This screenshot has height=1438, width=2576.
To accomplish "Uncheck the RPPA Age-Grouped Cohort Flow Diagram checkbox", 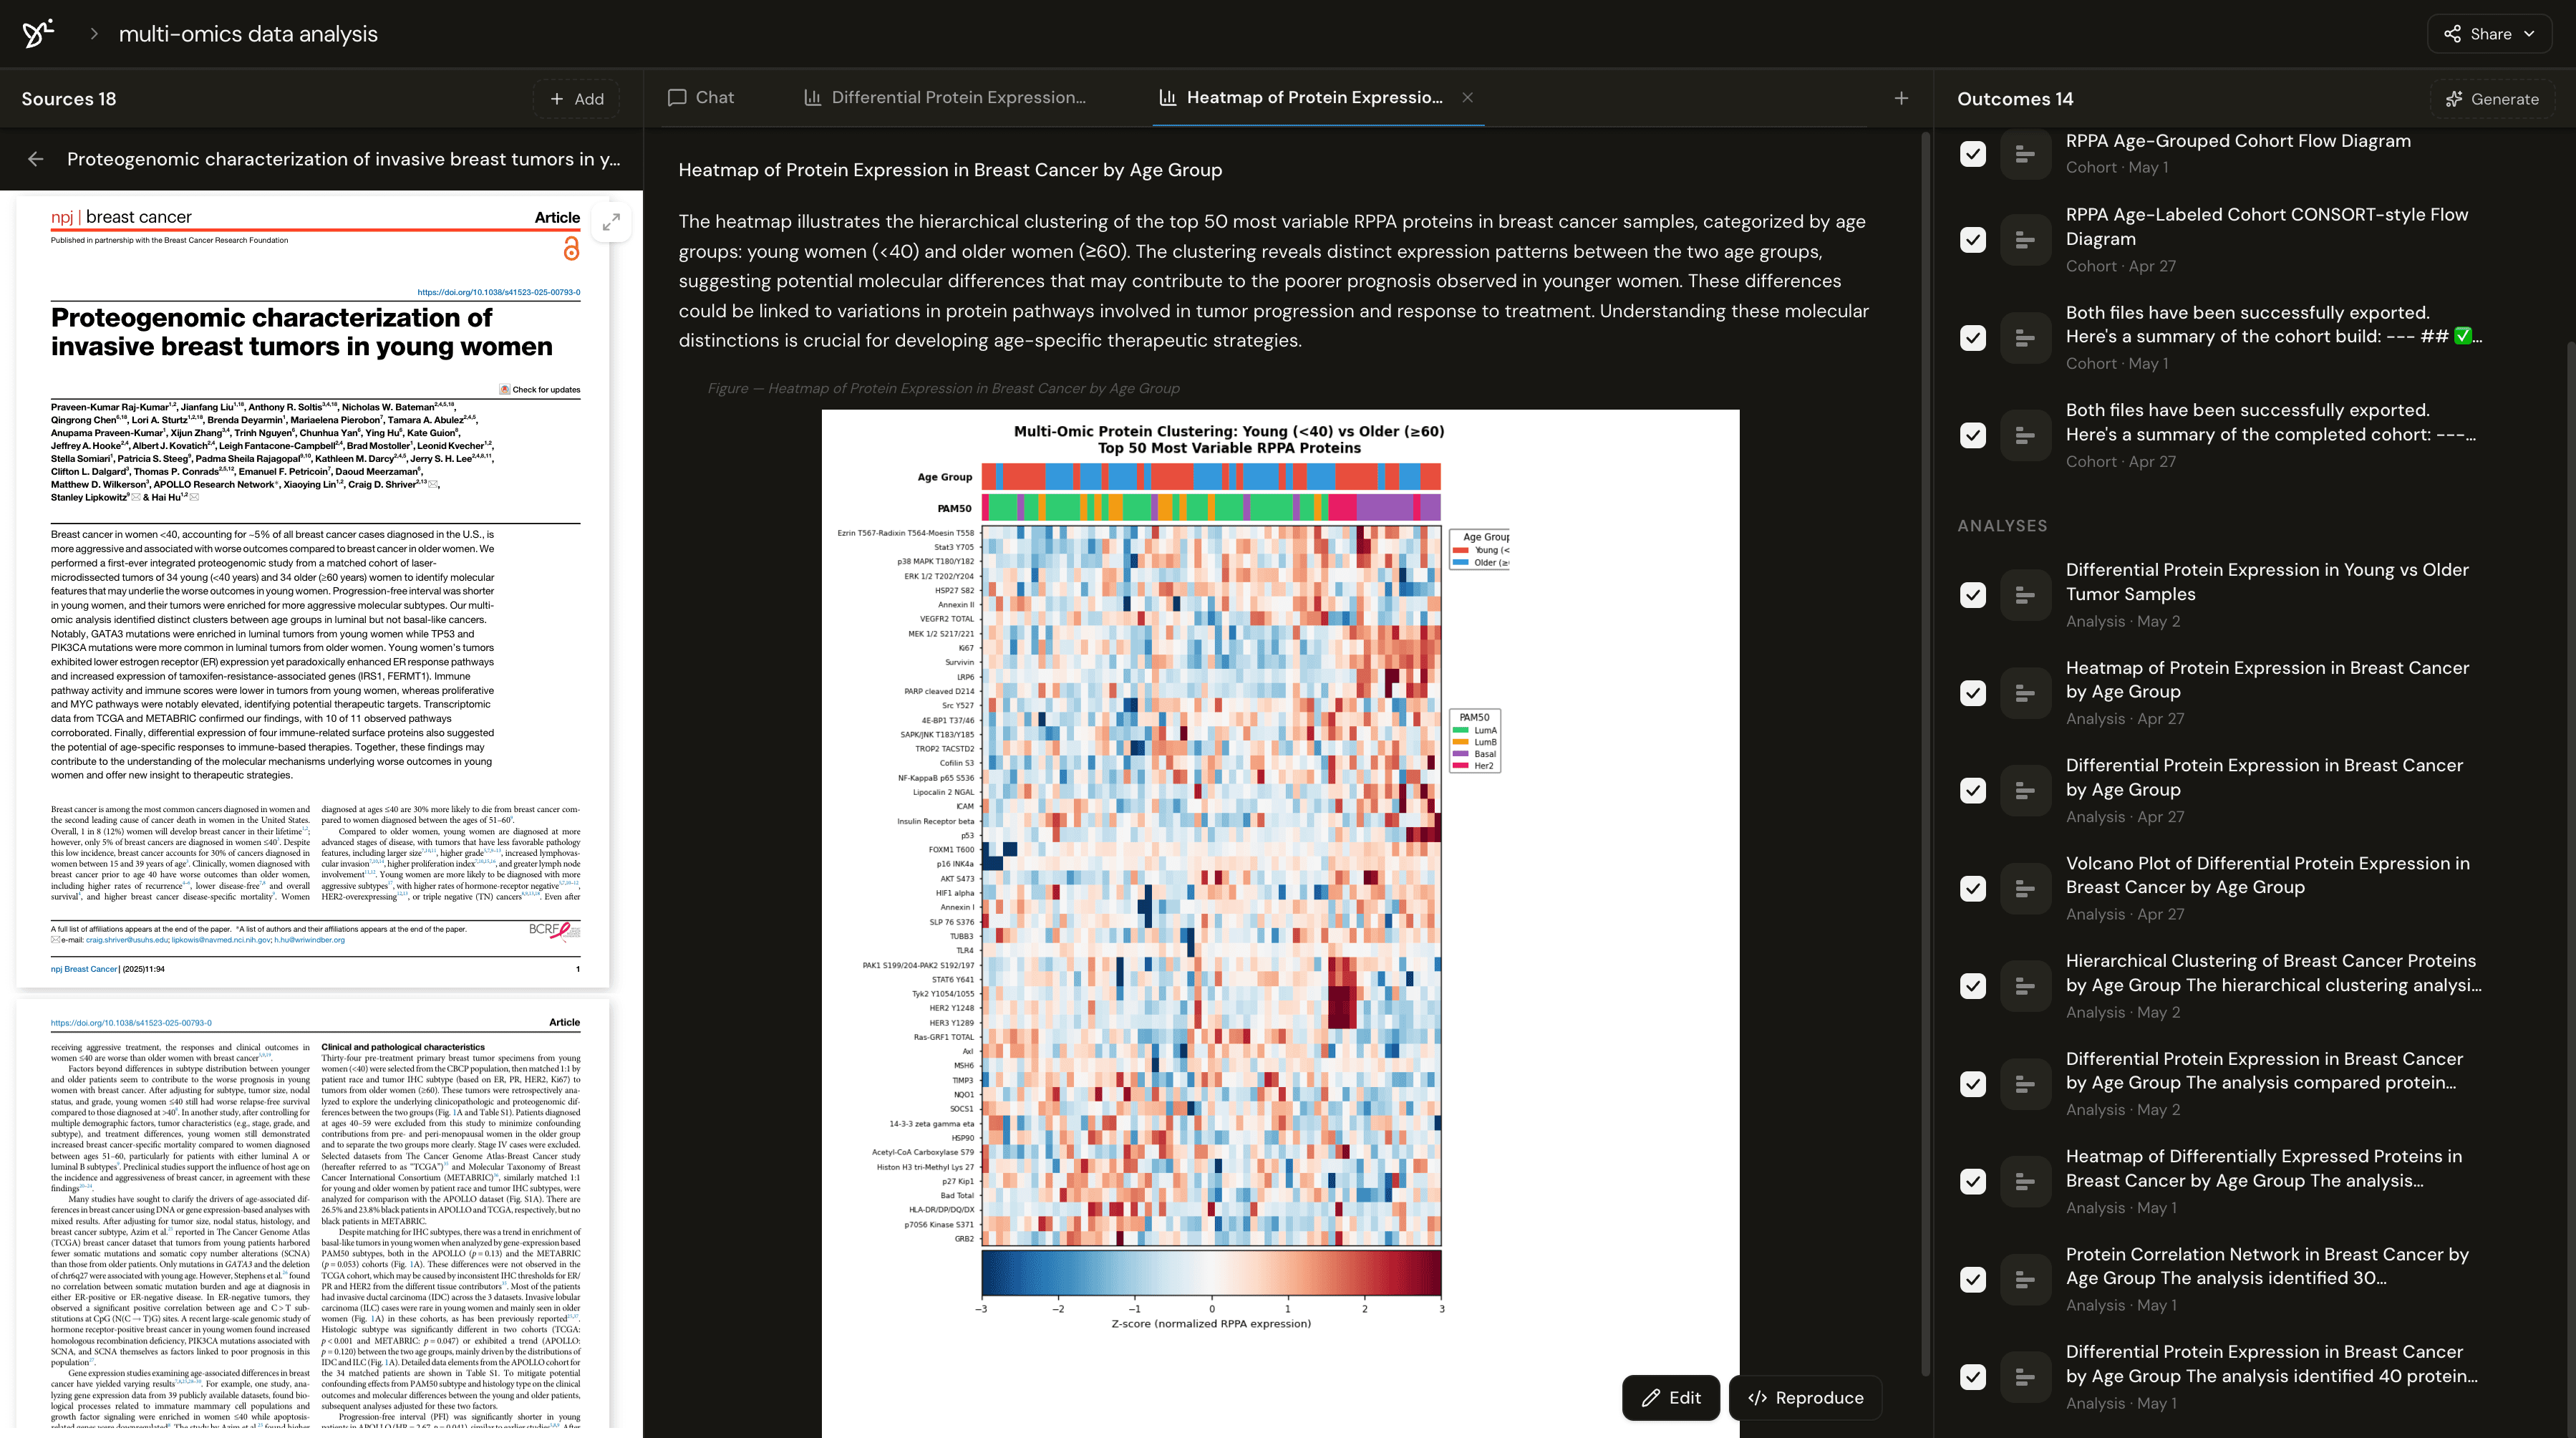I will click(x=1973, y=154).
